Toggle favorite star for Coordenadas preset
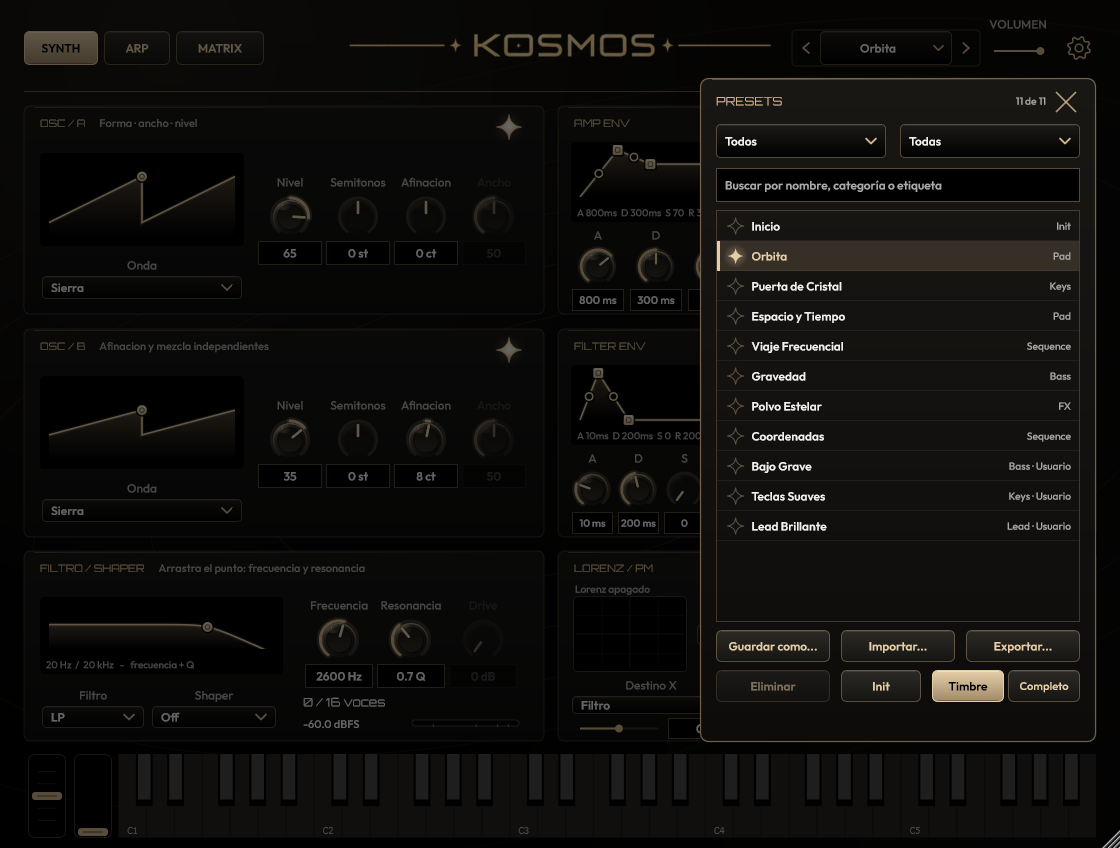The image size is (1120, 848). (735, 437)
